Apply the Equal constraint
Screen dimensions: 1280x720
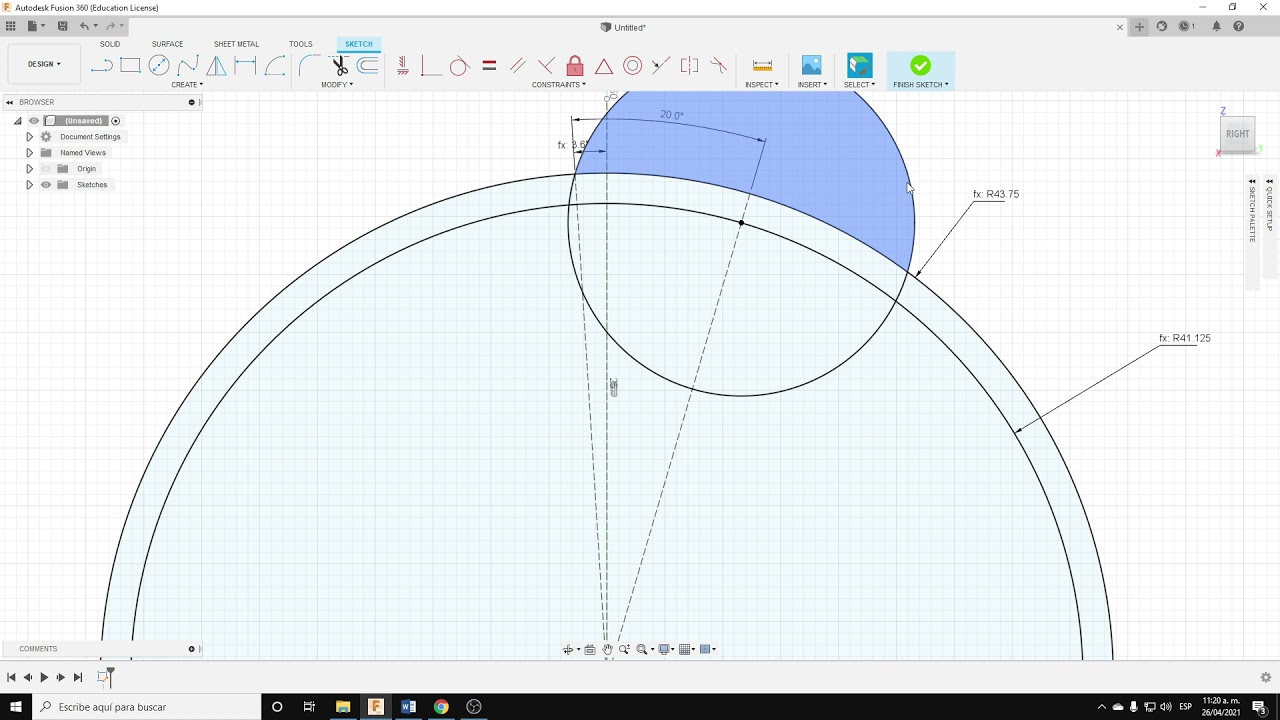click(489, 66)
